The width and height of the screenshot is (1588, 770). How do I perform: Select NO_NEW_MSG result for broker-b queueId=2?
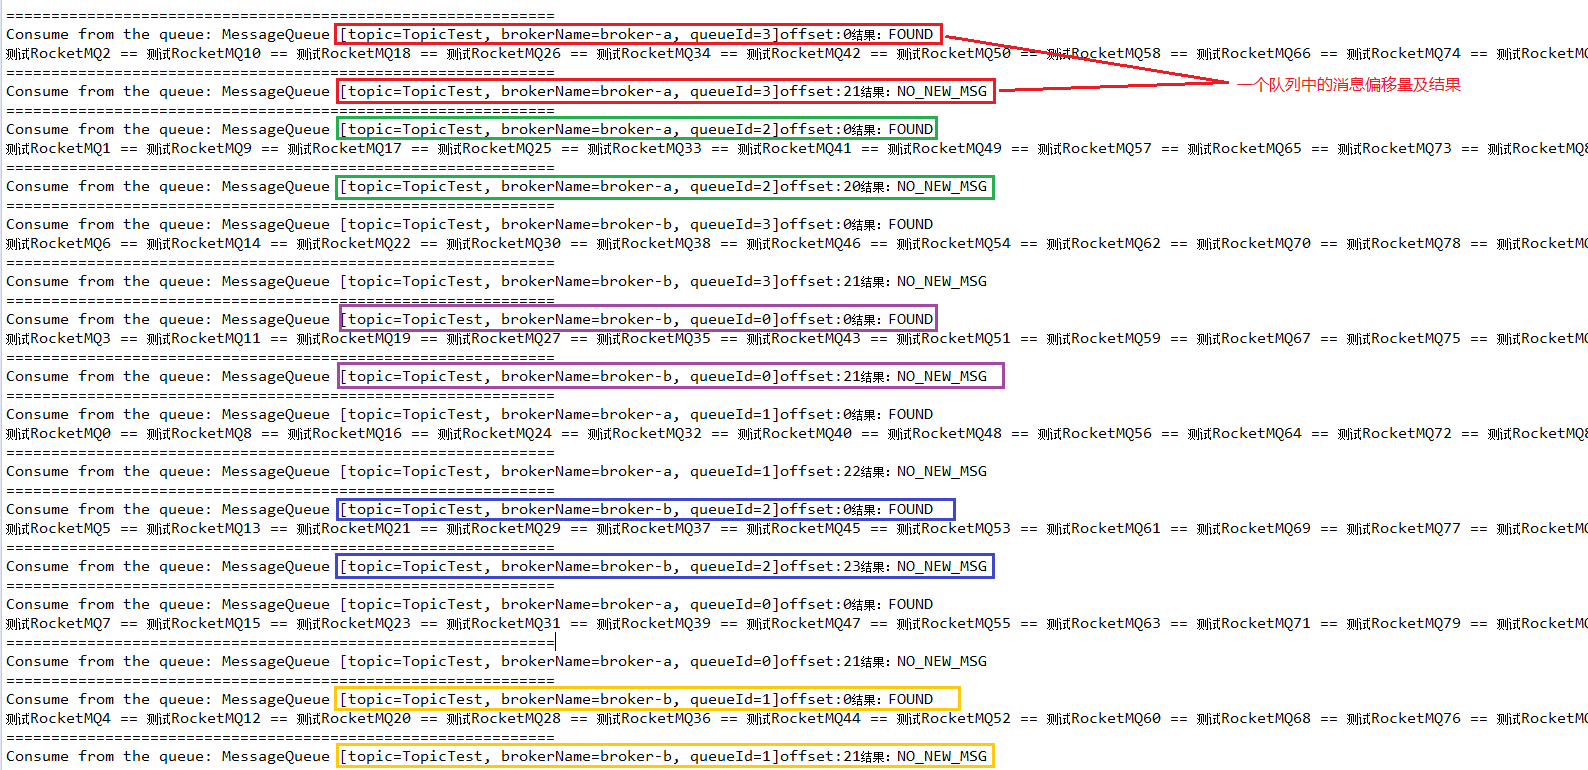click(x=941, y=566)
